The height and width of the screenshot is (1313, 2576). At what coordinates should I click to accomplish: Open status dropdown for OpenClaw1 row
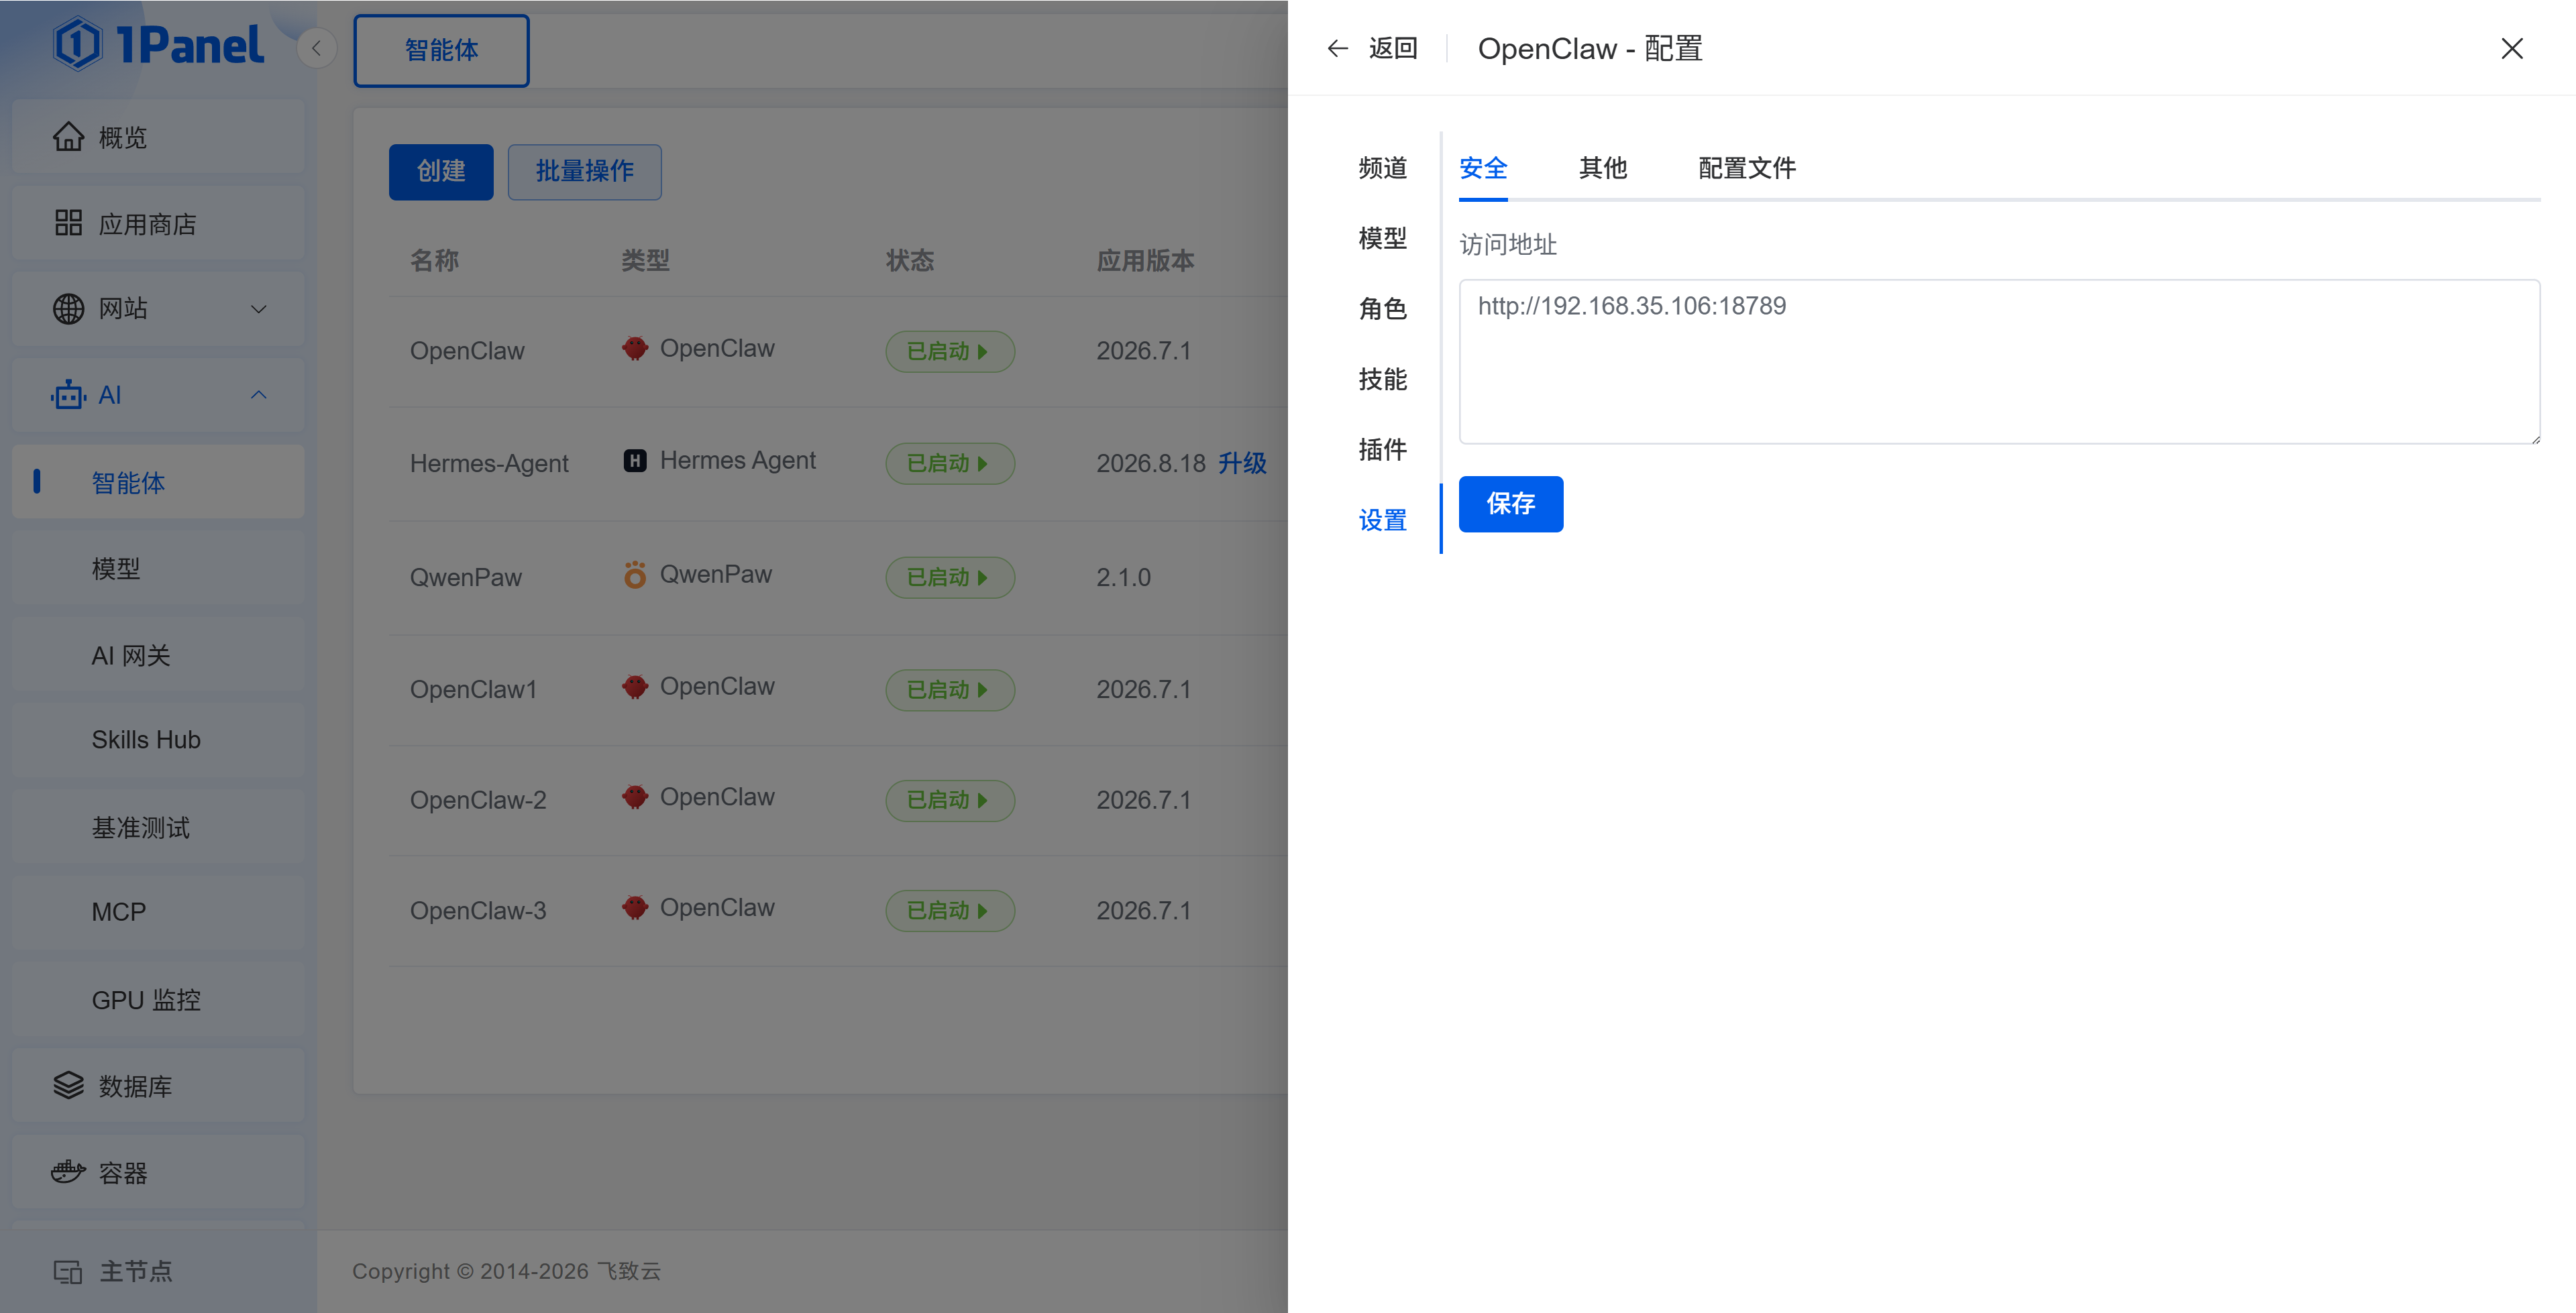950,690
